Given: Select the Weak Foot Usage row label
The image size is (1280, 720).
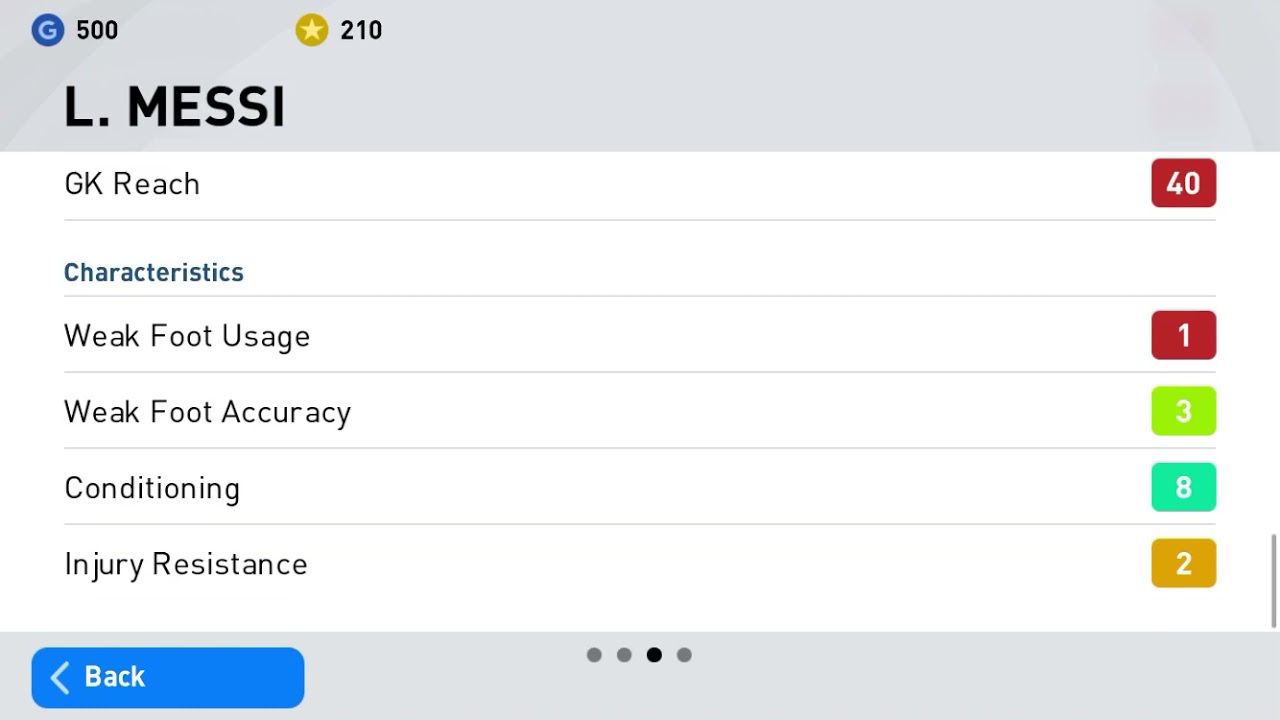Looking at the screenshot, I should [x=187, y=336].
